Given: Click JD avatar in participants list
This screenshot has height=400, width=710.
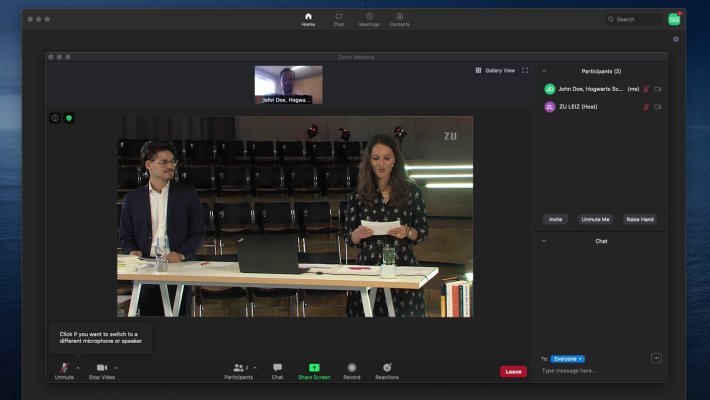Looking at the screenshot, I should (x=550, y=89).
